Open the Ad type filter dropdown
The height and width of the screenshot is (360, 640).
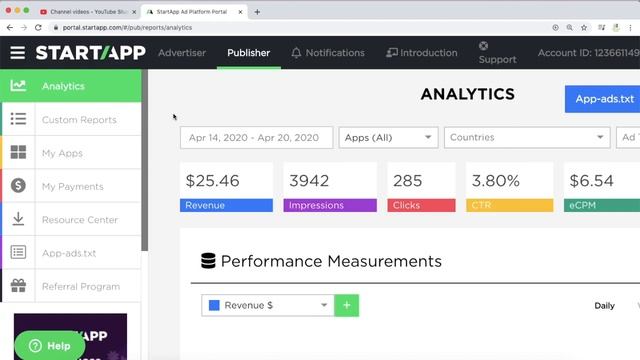coord(628,138)
